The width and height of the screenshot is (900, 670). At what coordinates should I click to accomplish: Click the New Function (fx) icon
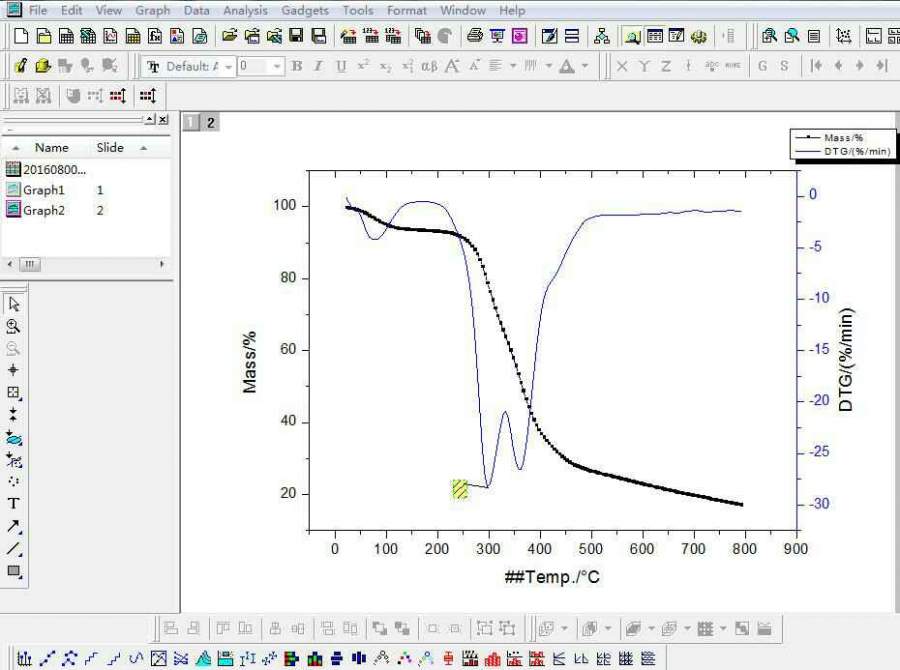pos(155,36)
